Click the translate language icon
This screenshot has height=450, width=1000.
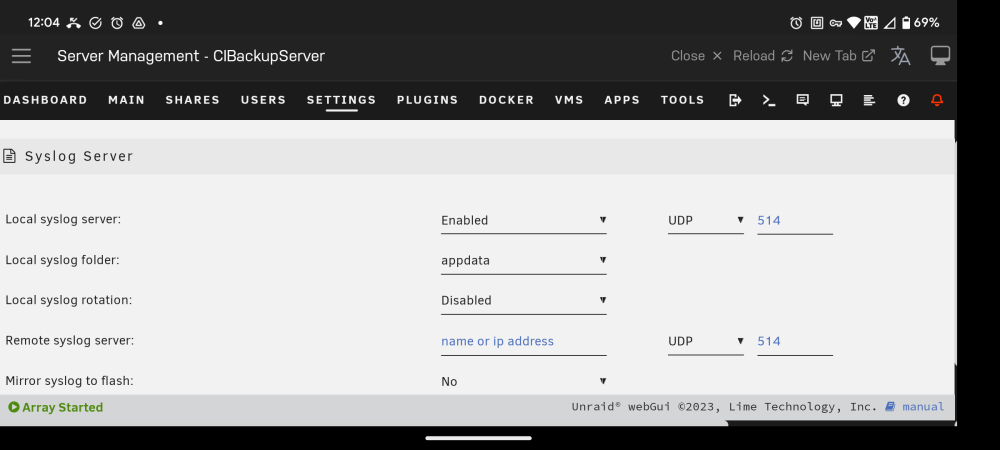point(900,56)
